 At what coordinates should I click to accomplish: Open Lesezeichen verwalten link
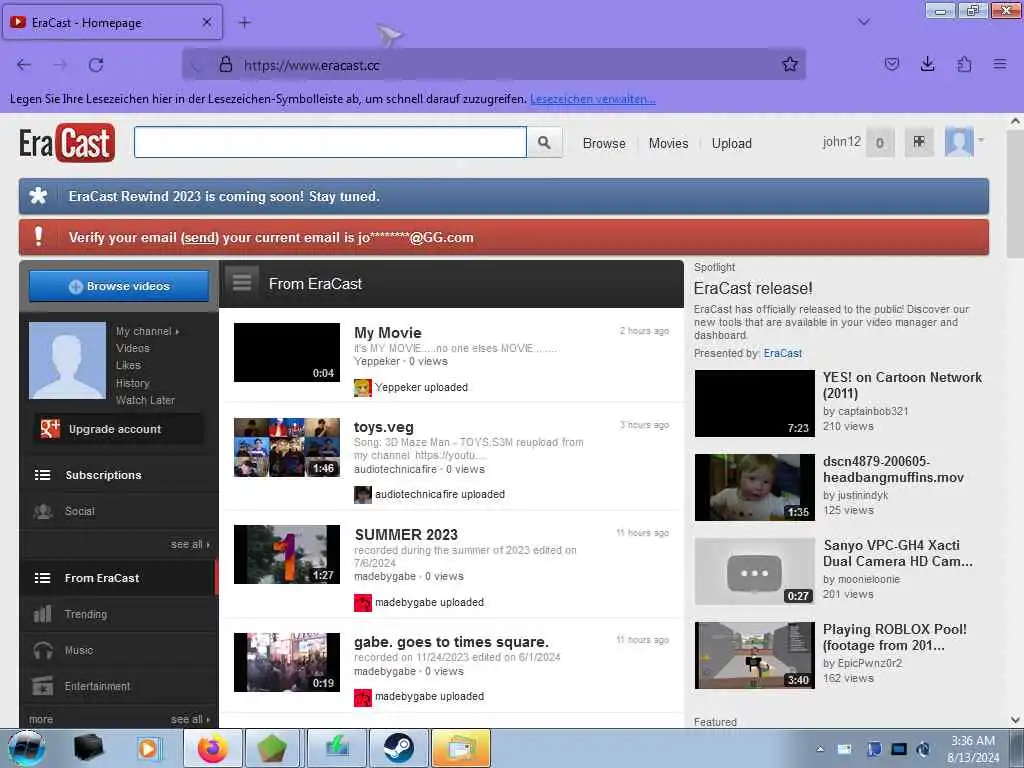[592, 99]
